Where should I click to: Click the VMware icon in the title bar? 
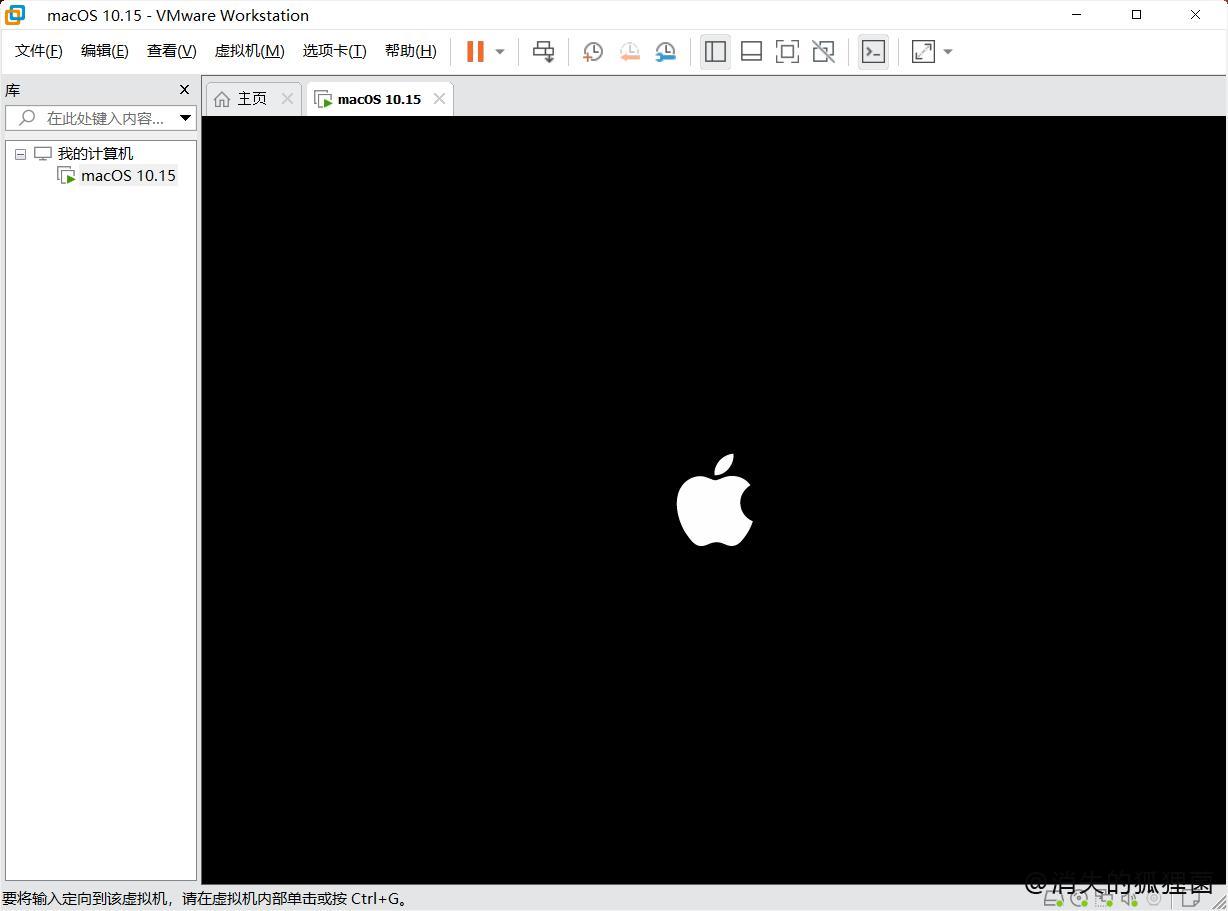(x=15, y=15)
